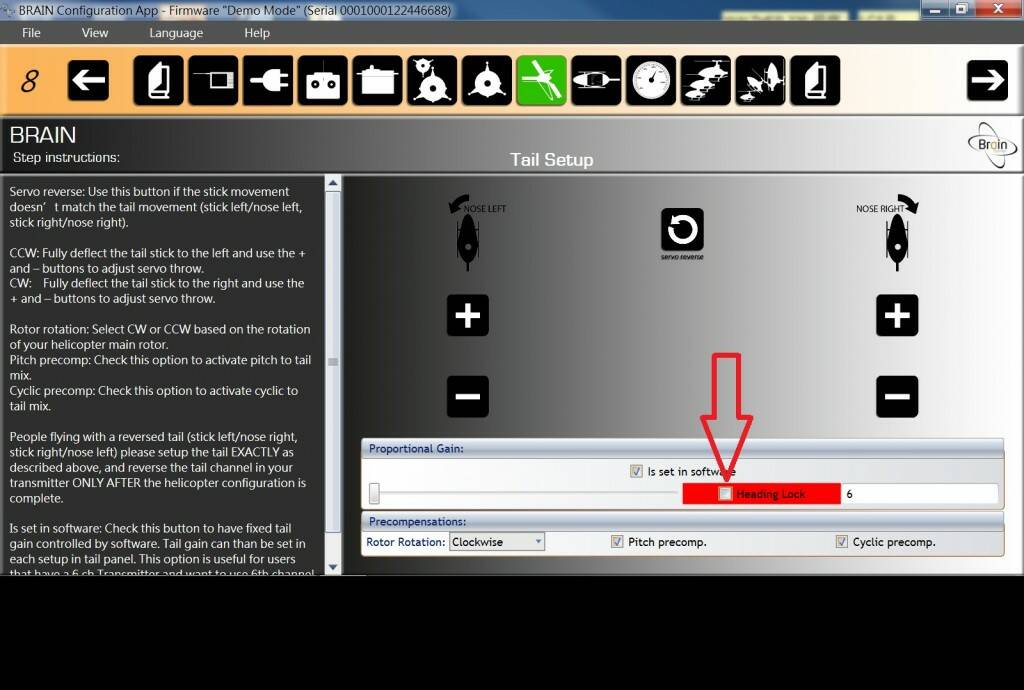
Task: Toggle the 'Is set in software' checkbox
Action: click(636, 471)
